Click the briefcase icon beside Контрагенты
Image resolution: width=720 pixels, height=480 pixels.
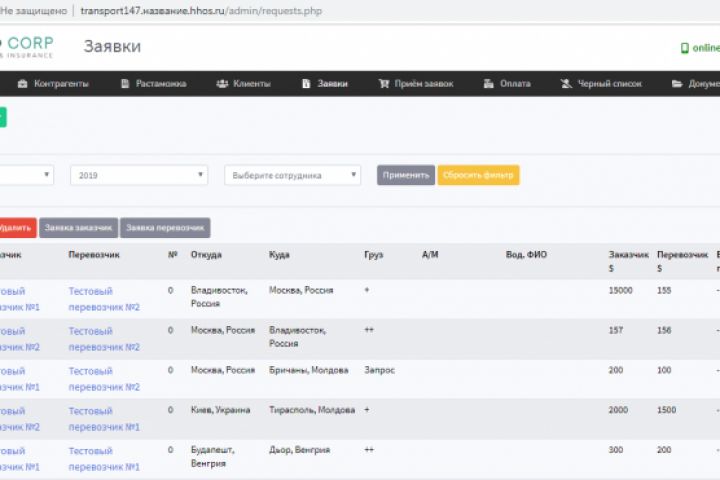point(22,84)
